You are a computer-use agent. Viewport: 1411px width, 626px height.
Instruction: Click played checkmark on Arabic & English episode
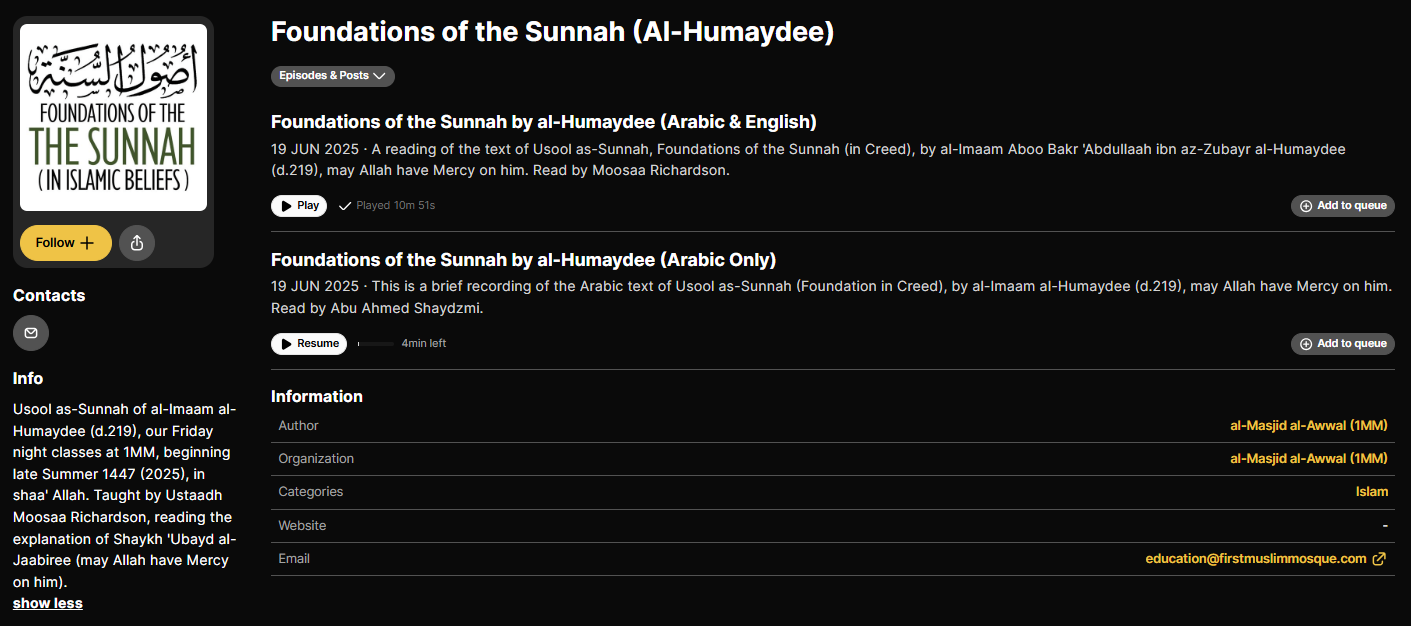click(345, 206)
